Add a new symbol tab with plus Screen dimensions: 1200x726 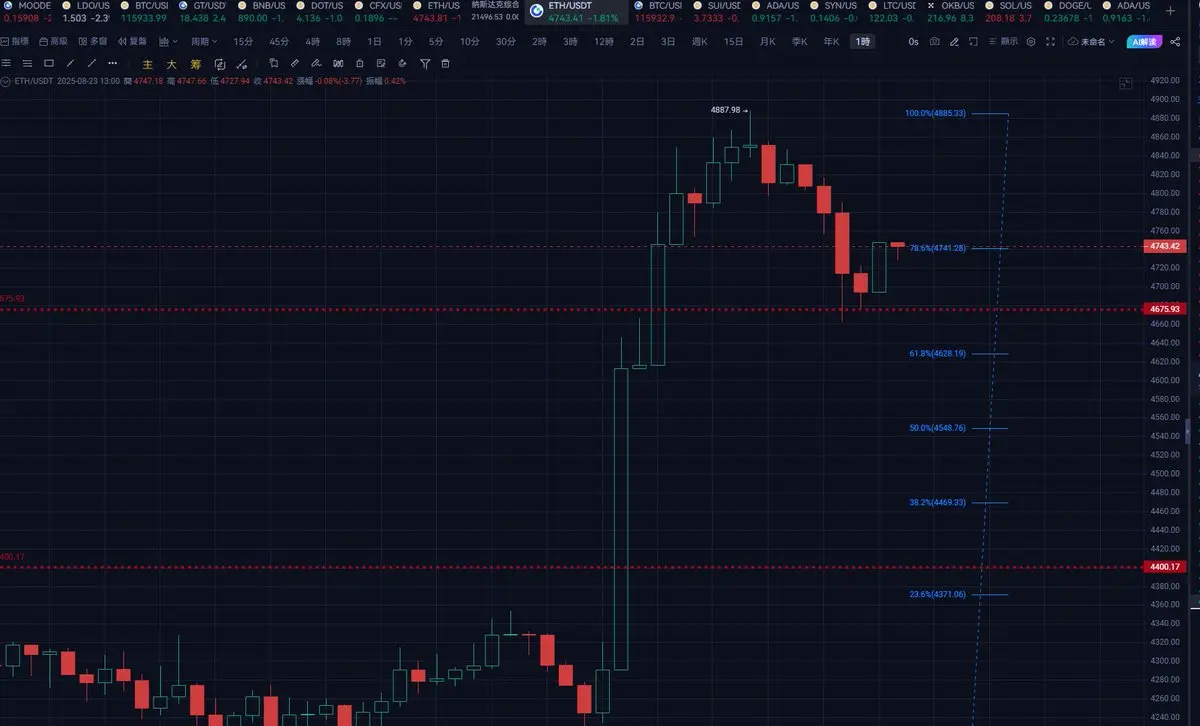pos(1170,11)
